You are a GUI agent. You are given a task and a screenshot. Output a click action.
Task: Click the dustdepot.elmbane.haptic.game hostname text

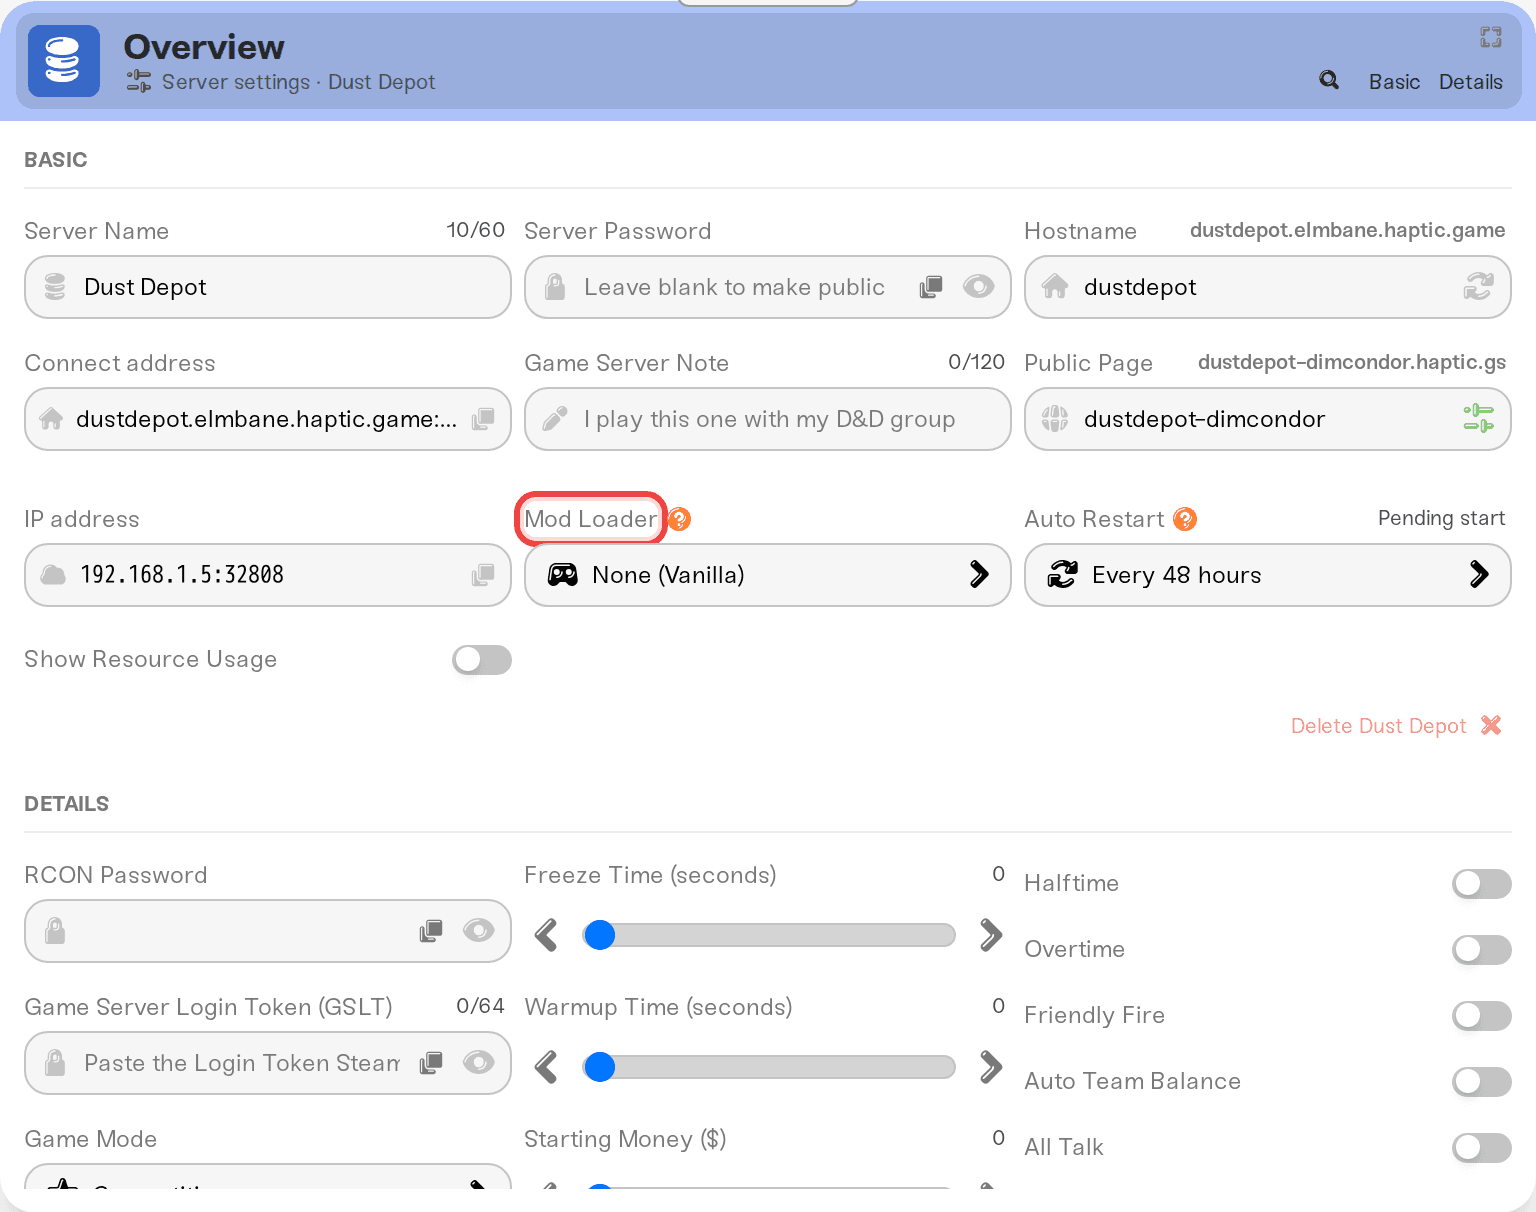pos(1347,230)
